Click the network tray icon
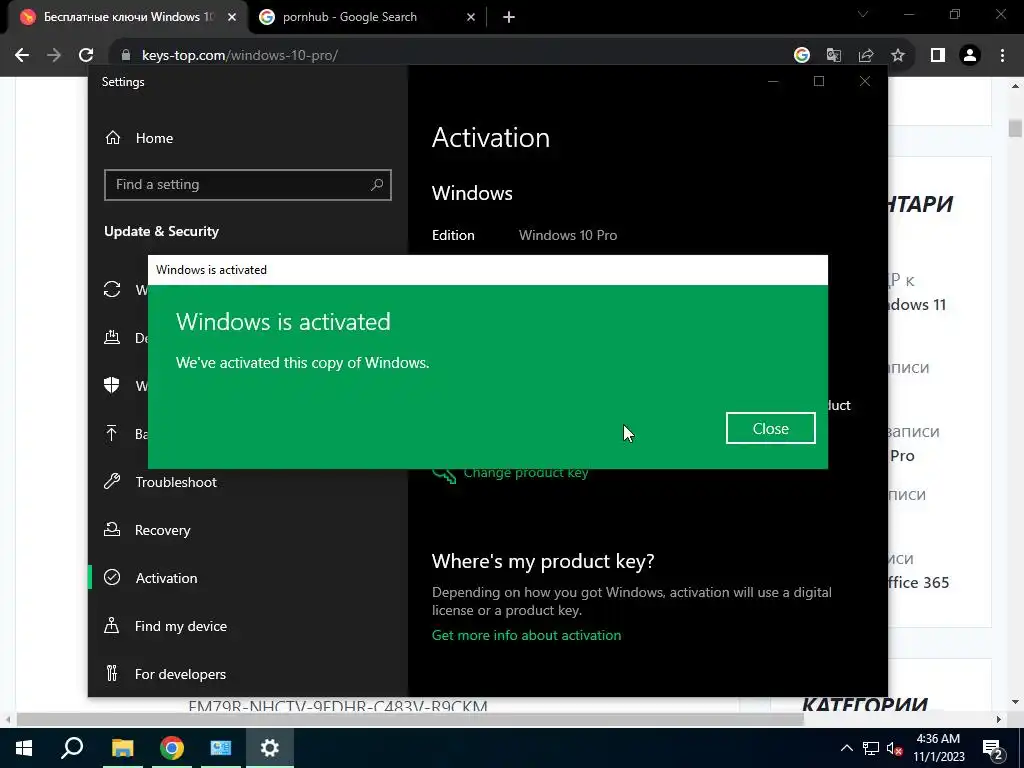 click(871, 748)
